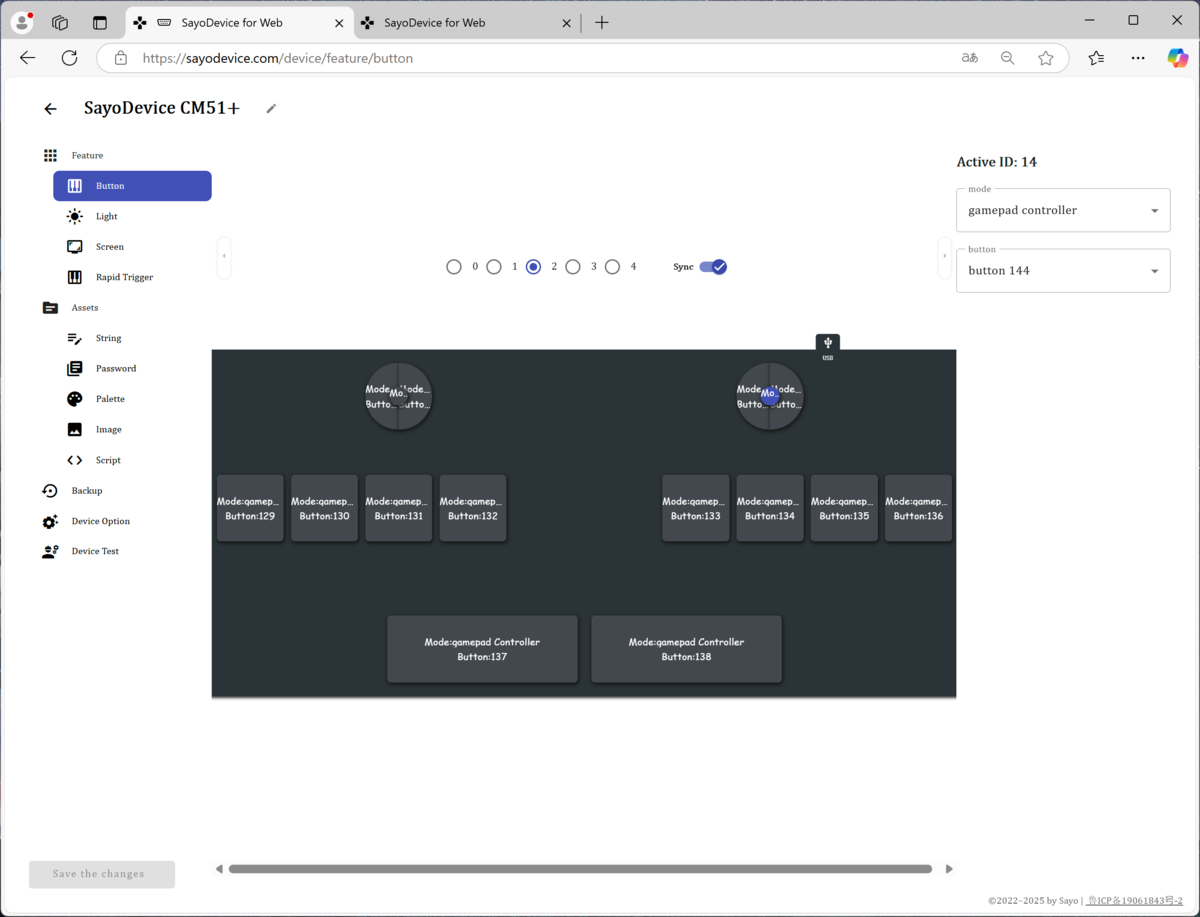Click the String pencil-lines icon

click(x=75, y=339)
